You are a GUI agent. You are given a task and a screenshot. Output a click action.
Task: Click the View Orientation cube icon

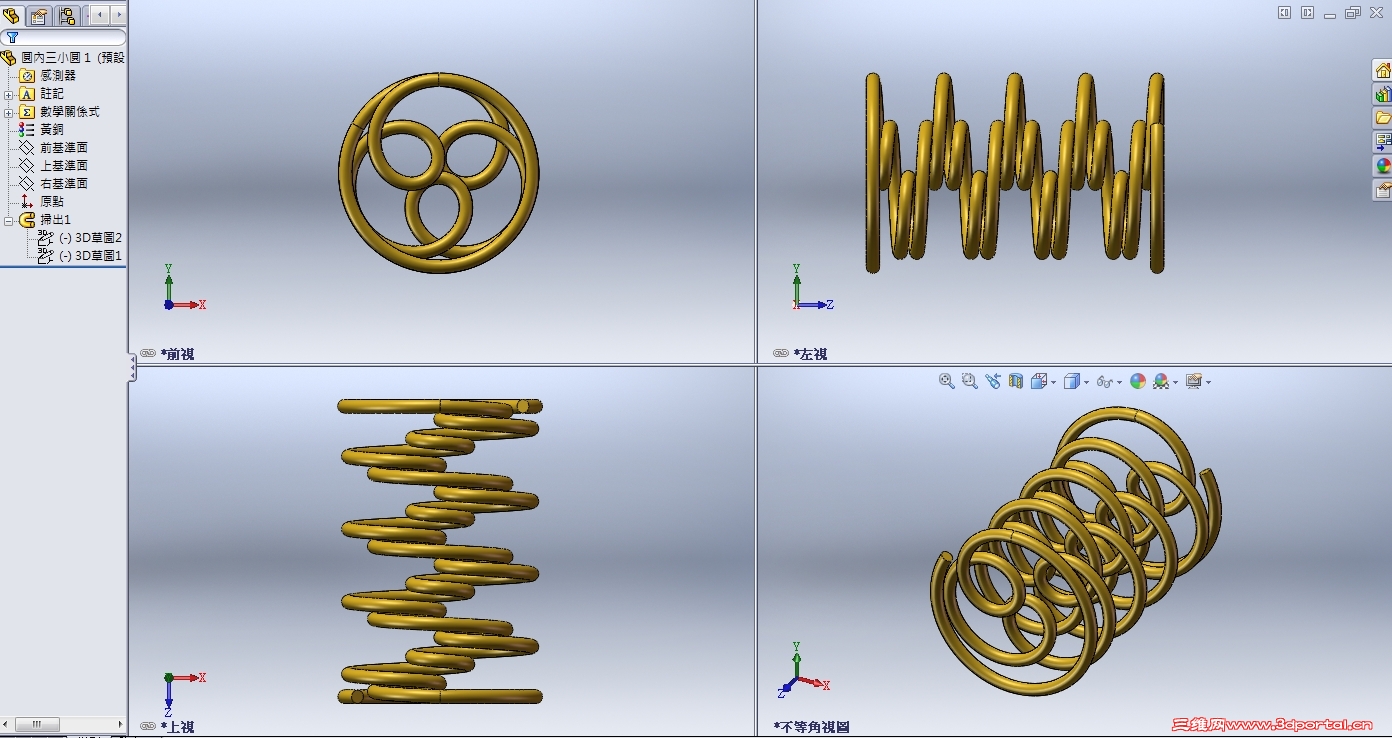tap(1038, 381)
